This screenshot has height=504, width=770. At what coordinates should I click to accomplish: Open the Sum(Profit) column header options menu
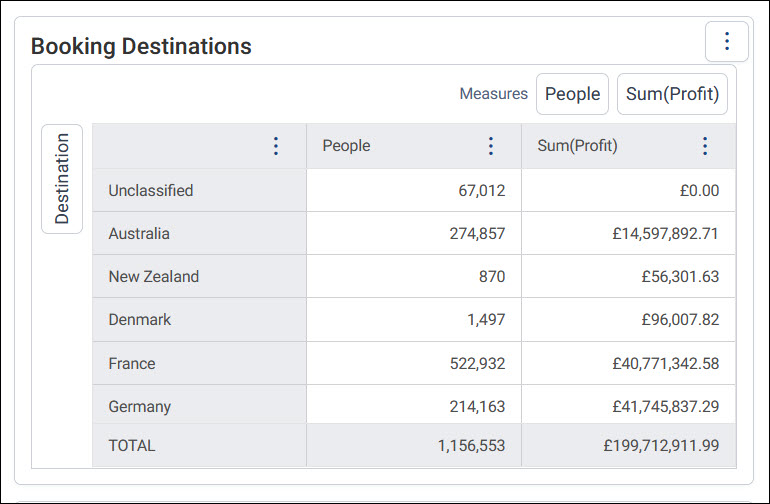click(705, 146)
